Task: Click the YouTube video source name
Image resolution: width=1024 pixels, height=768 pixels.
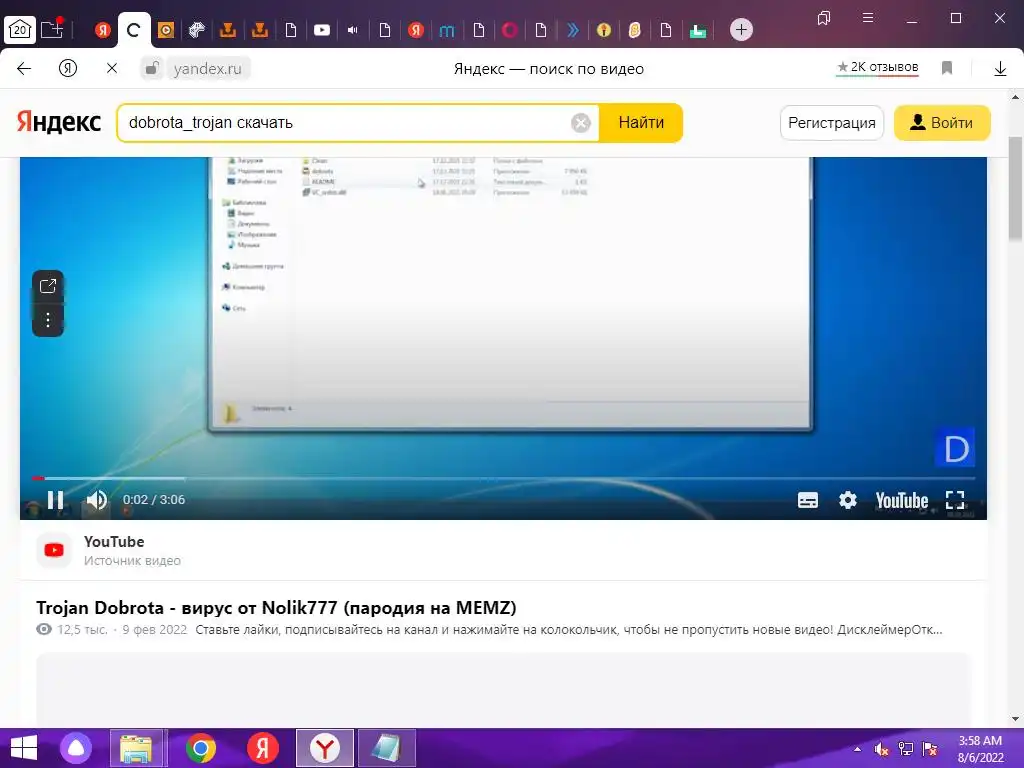Action: click(x=114, y=541)
